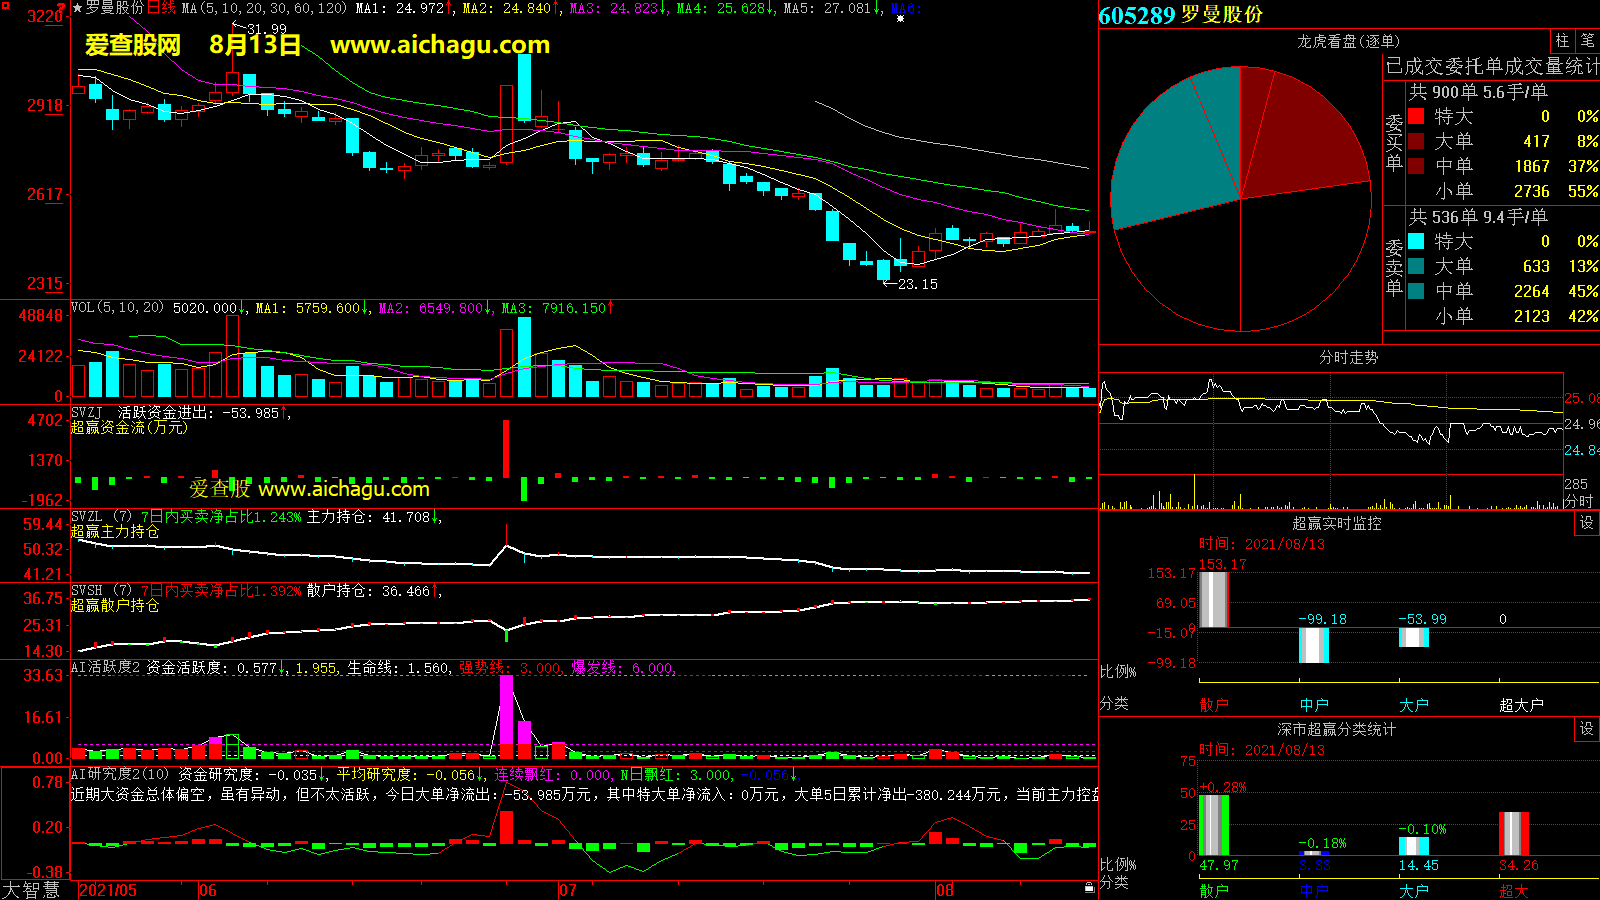This screenshot has height=900, width=1600.
Task: Select the SVZJ indicator label
Action: pyautogui.click(x=87, y=412)
